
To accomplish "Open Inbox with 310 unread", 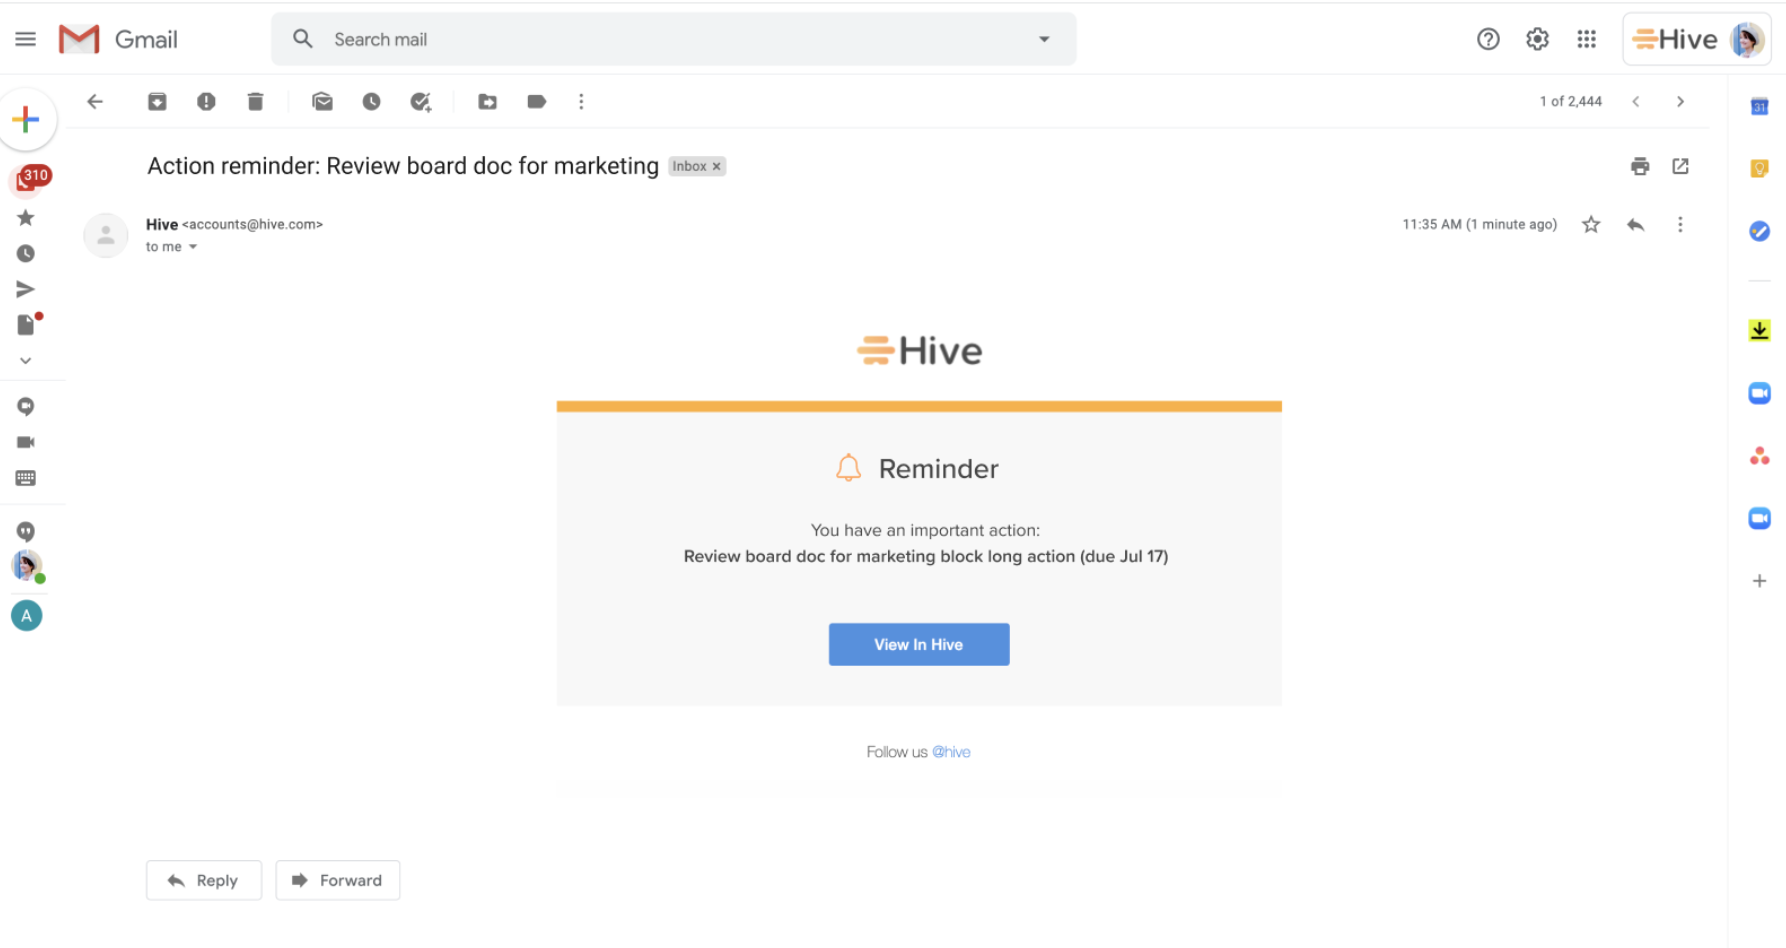I will pos(27,181).
